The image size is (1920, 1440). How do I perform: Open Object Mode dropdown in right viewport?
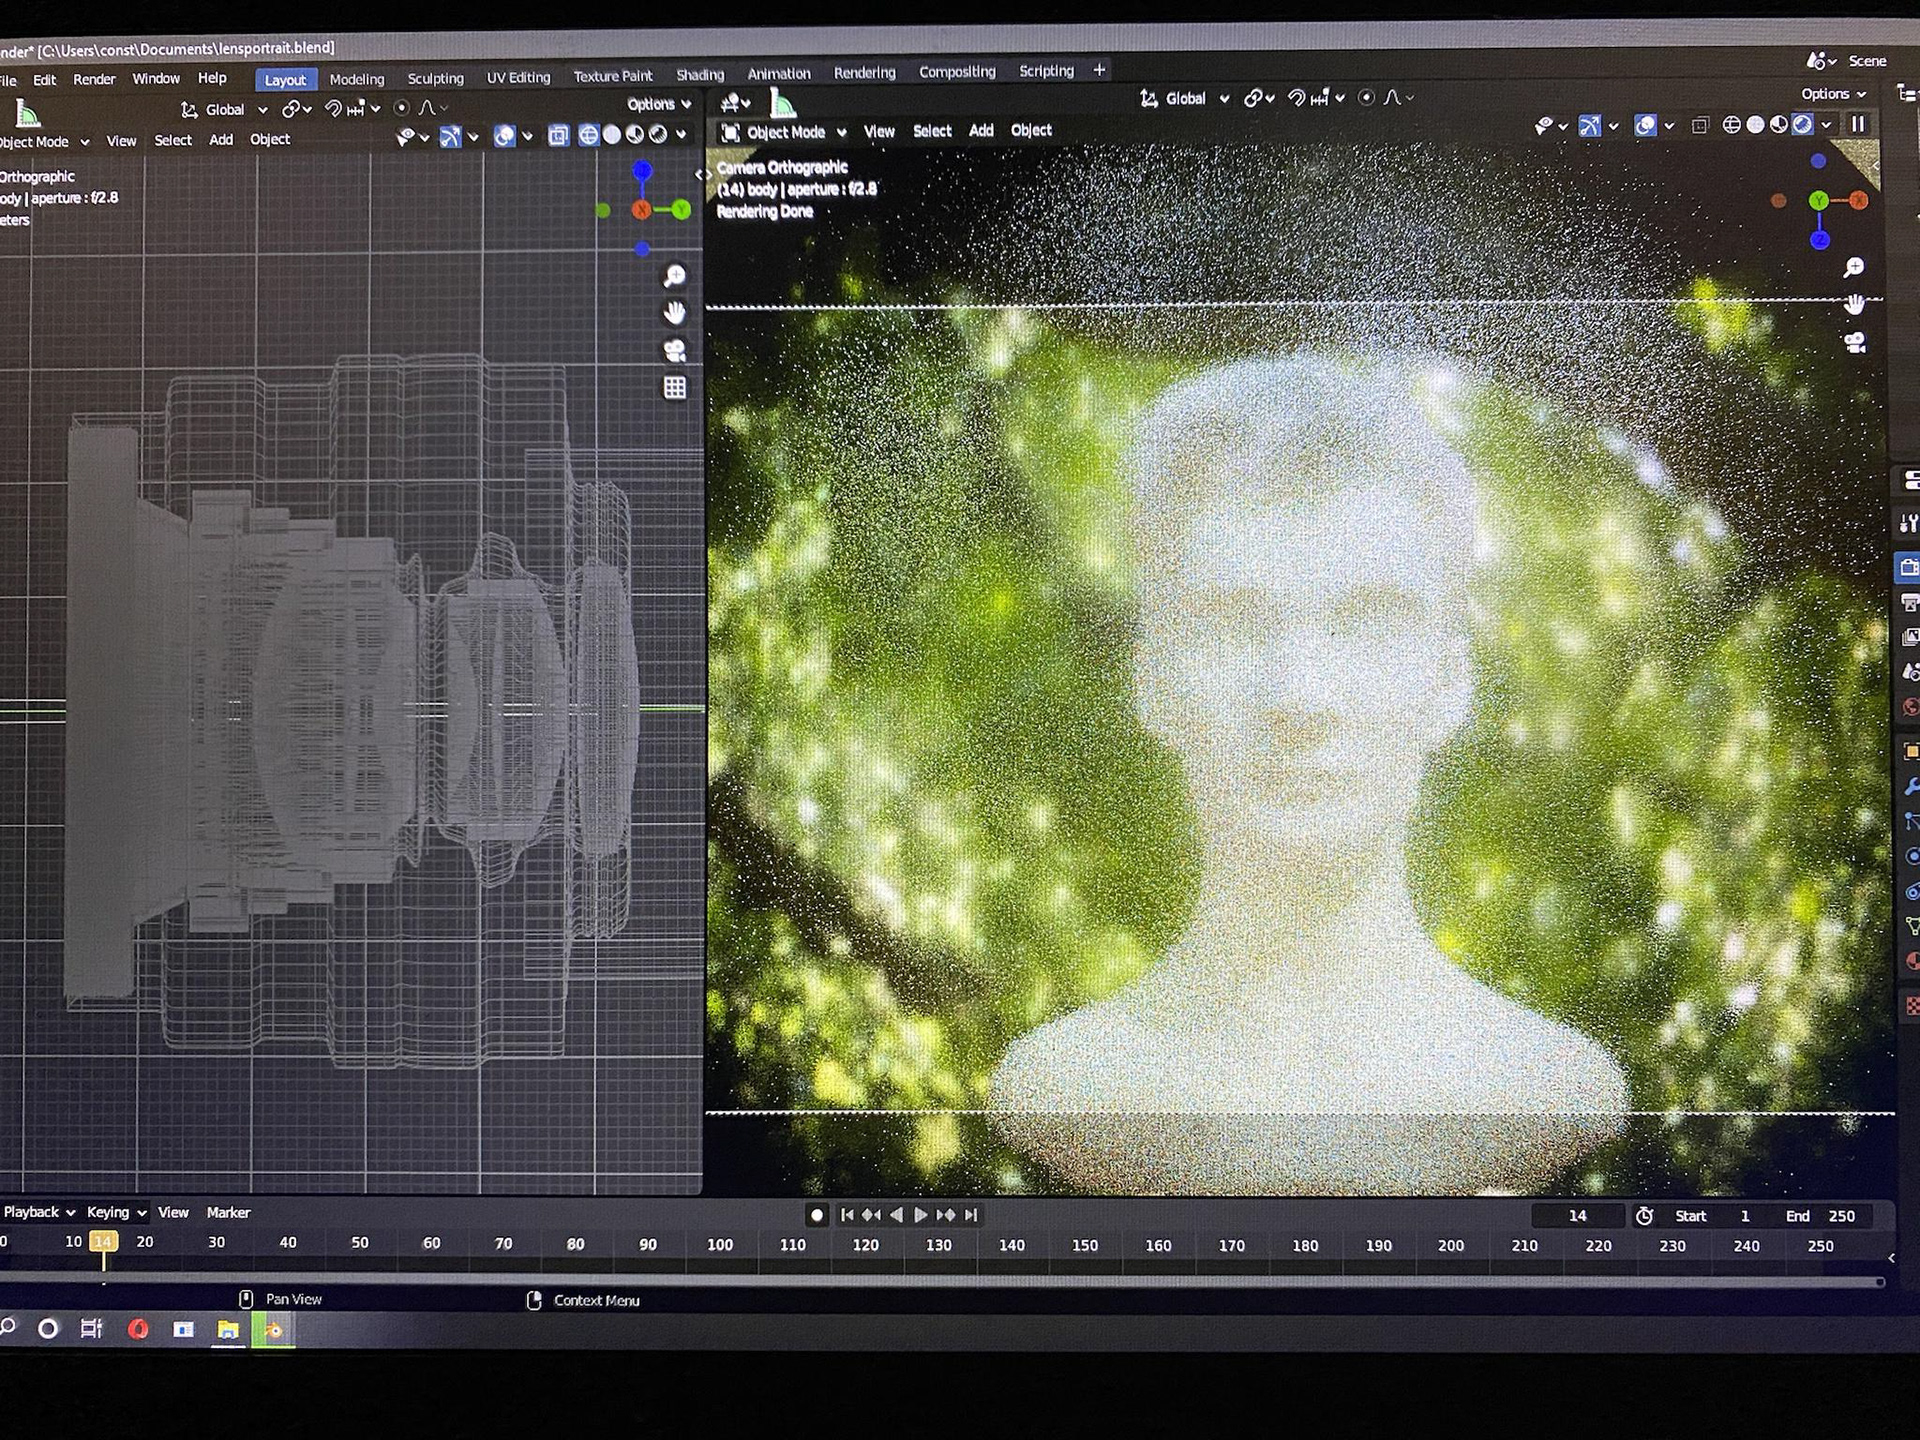click(785, 132)
